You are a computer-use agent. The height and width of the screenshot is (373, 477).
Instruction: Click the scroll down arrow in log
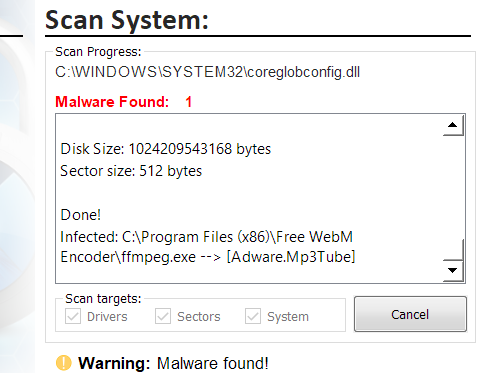pyautogui.click(x=453, y=270)
